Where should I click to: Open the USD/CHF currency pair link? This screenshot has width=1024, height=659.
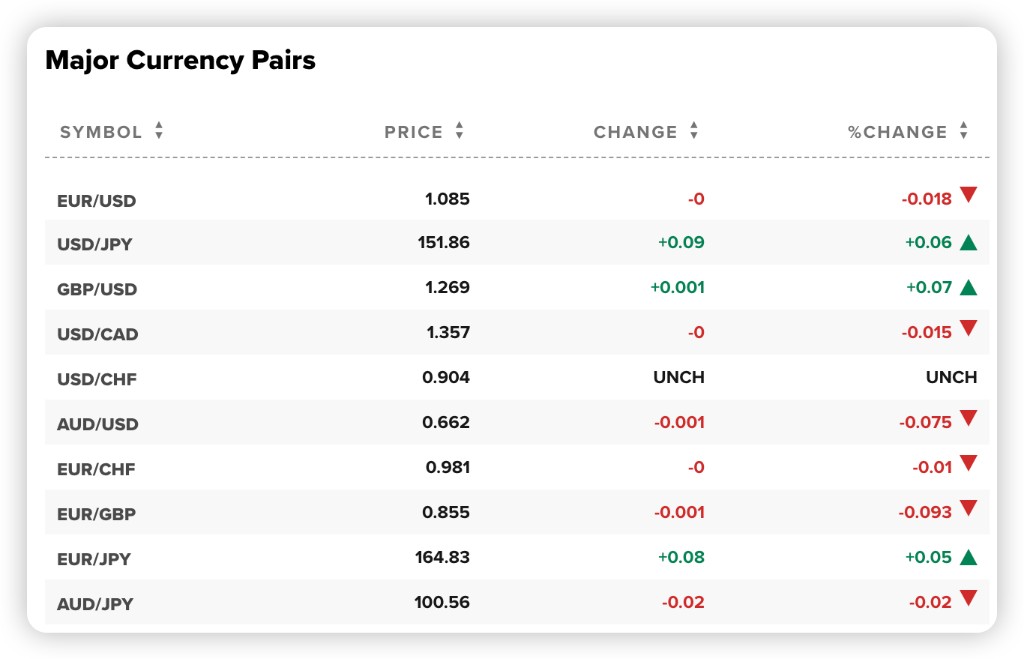pos(97,379)
